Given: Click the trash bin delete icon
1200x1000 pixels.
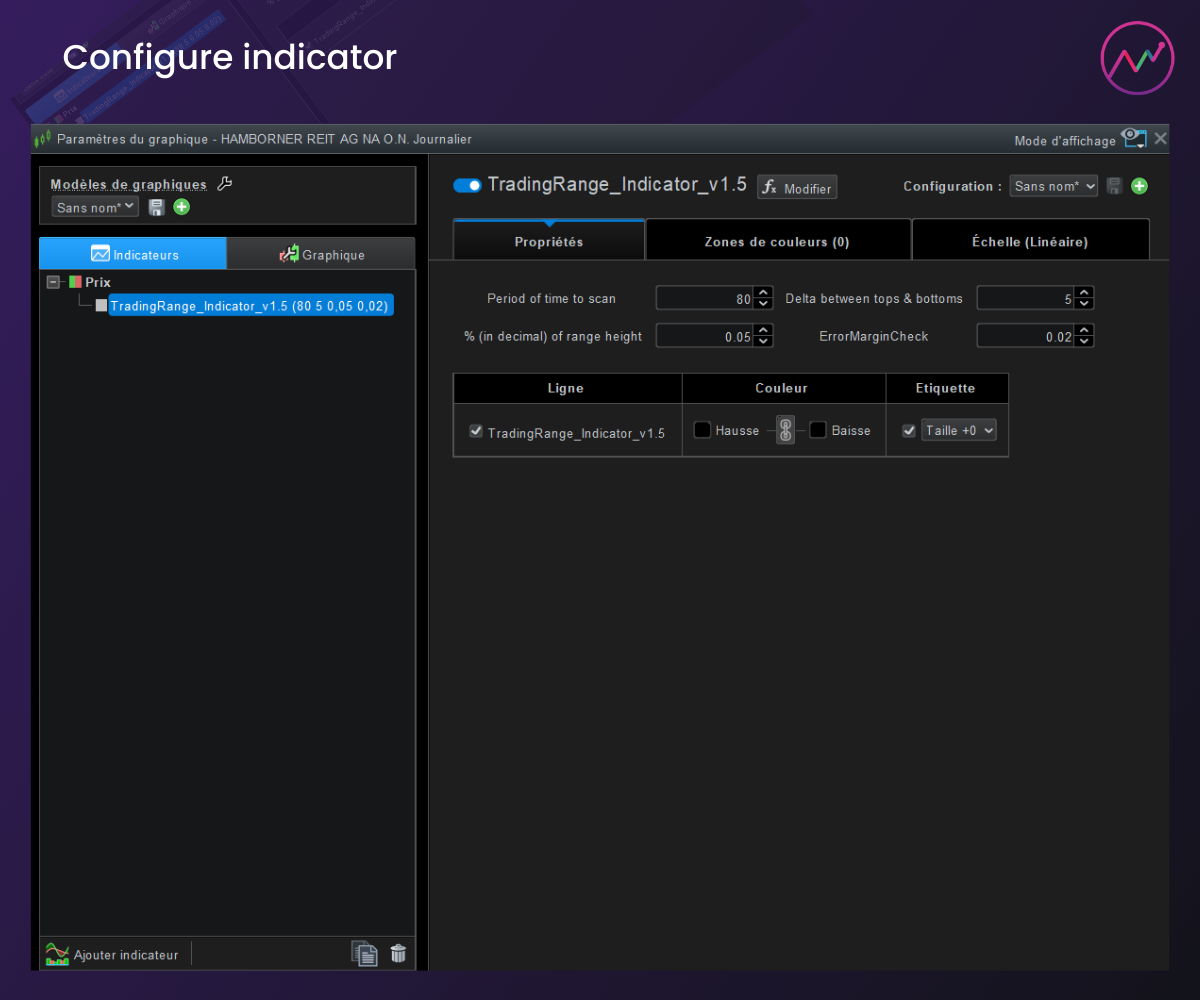Looking at the screenshot, I should pos(398,954).
